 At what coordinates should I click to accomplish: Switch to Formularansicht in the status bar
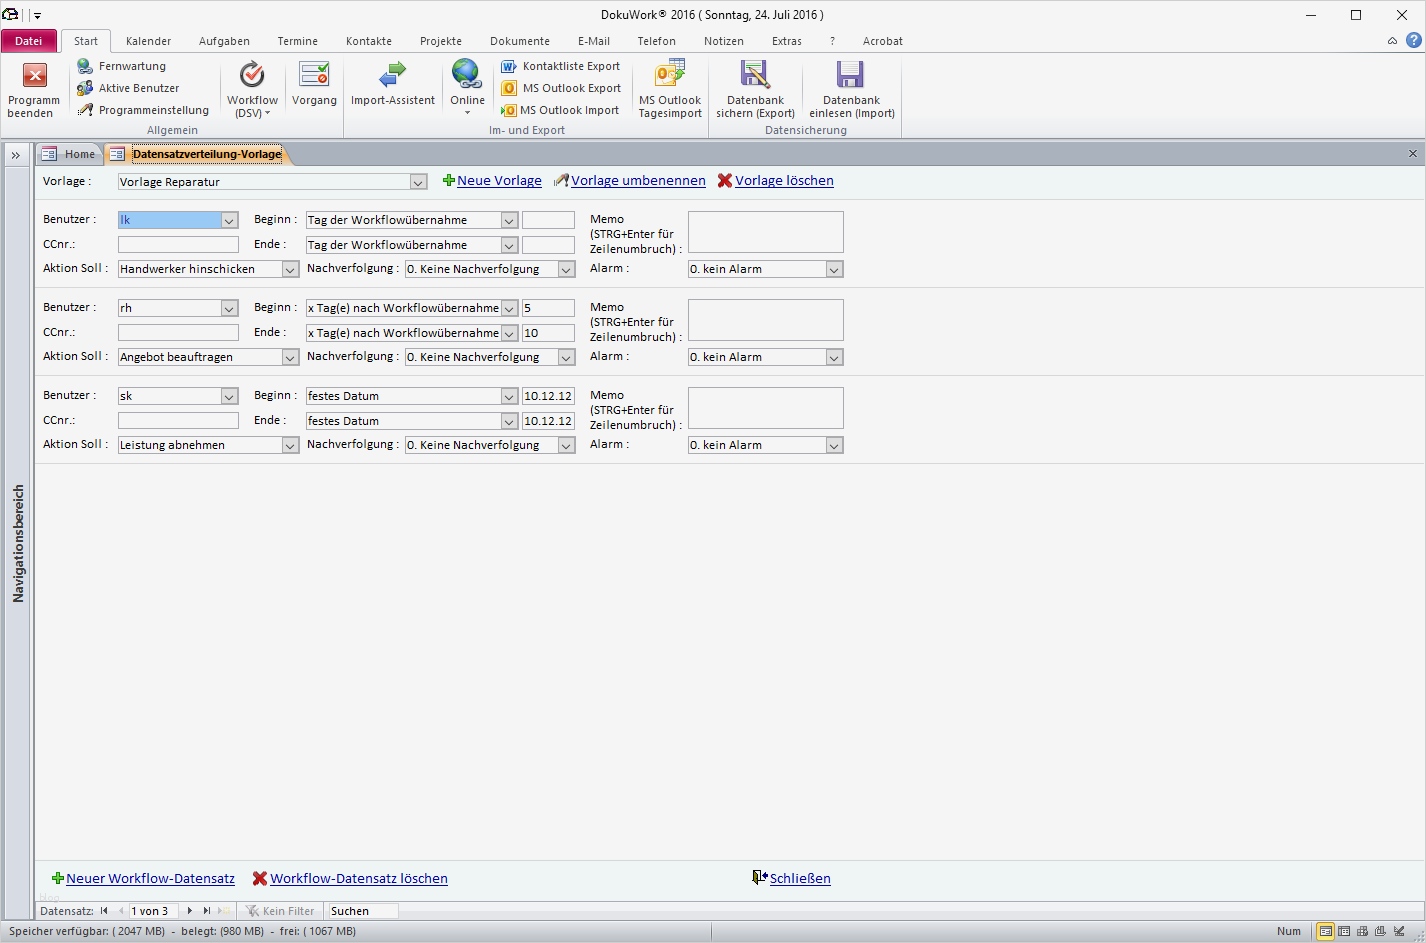[x=1327, y=931]
